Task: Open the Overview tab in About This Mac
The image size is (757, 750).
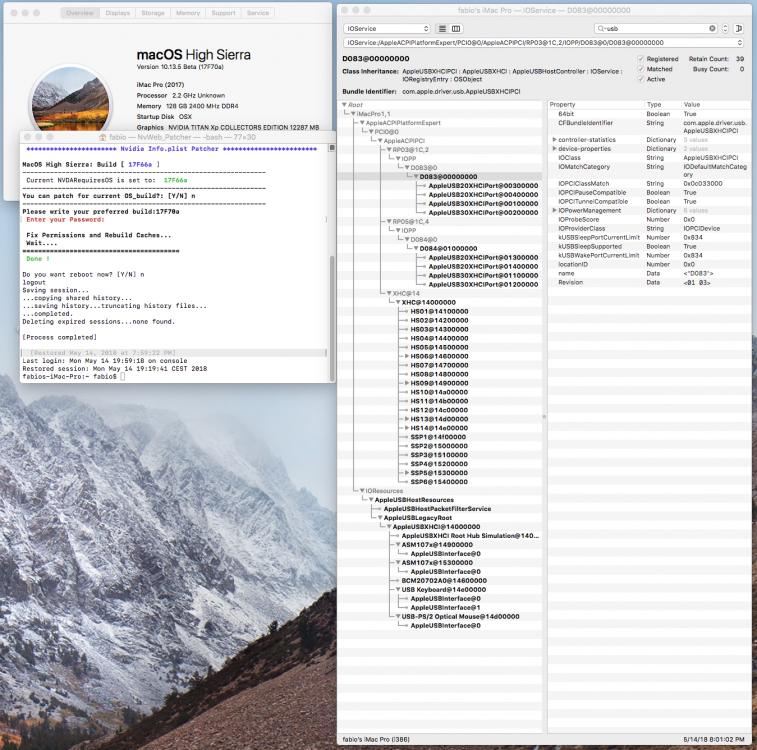Action: pos(80,13)
